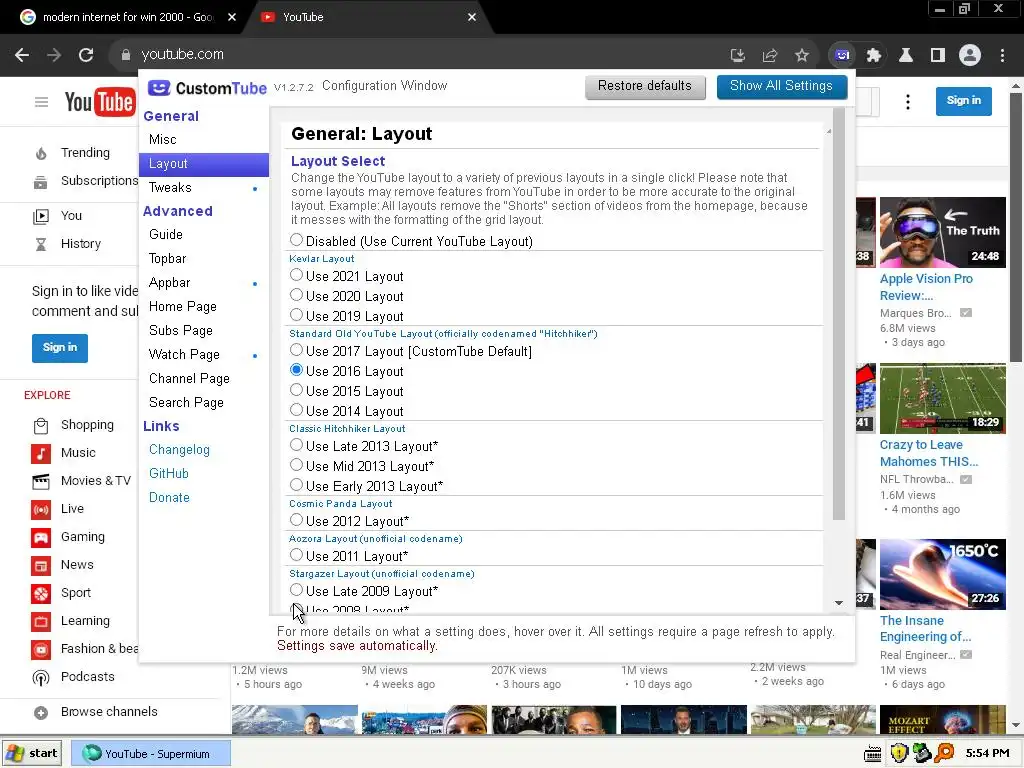Click the Browse channels plus icon
The width and height of the screenshot is (1024, 768).
coord(40,712)
